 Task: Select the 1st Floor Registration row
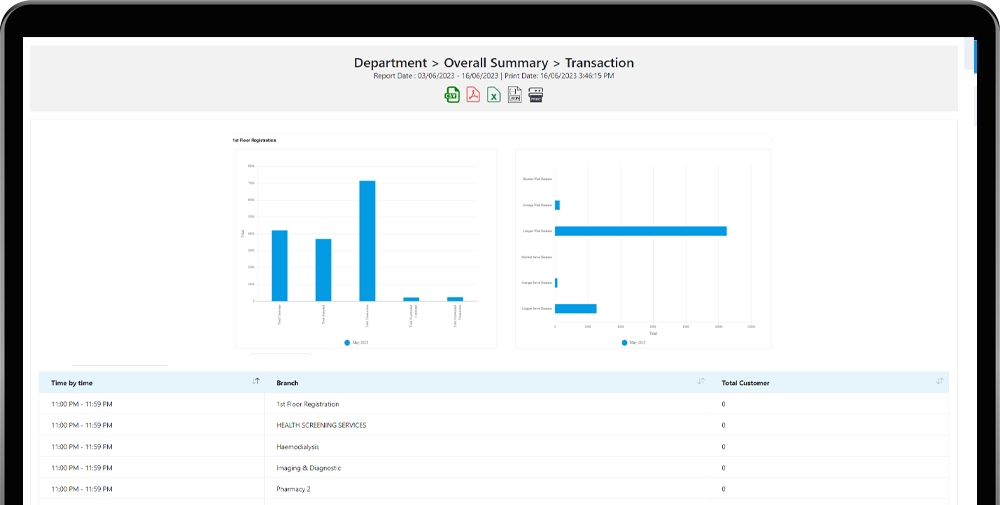pyautogui.click(x=307, y=404)
